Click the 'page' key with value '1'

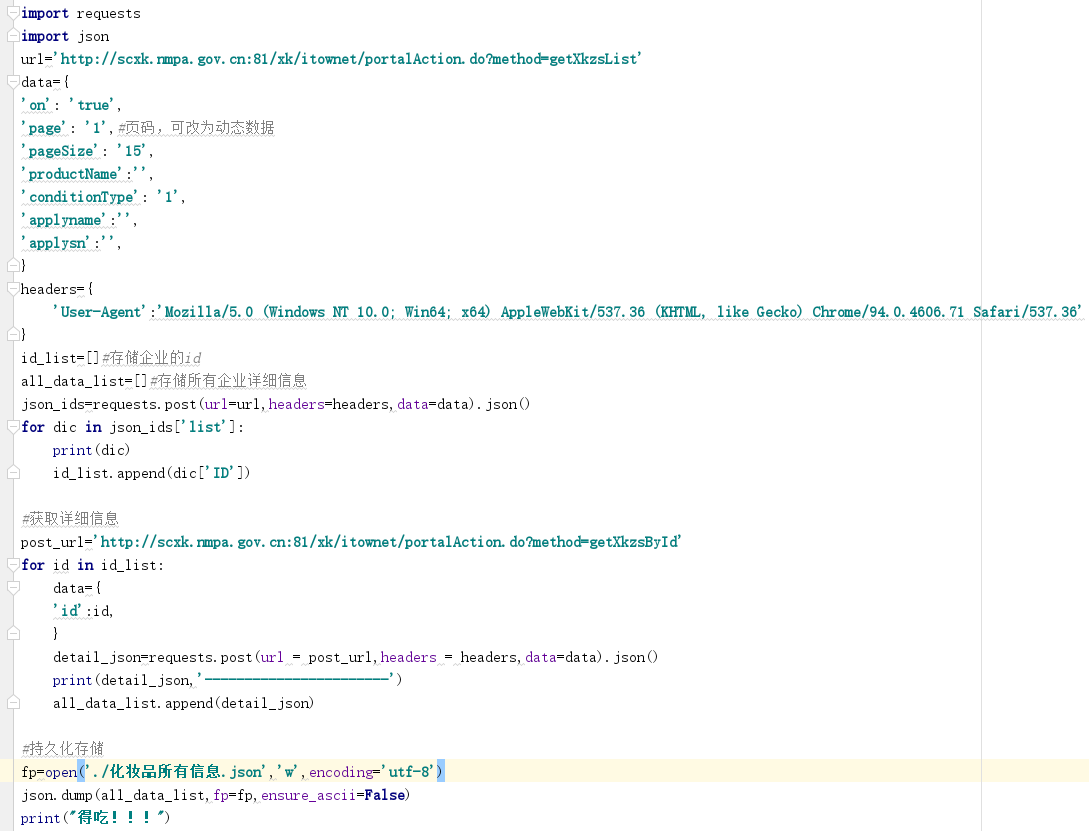45,128
